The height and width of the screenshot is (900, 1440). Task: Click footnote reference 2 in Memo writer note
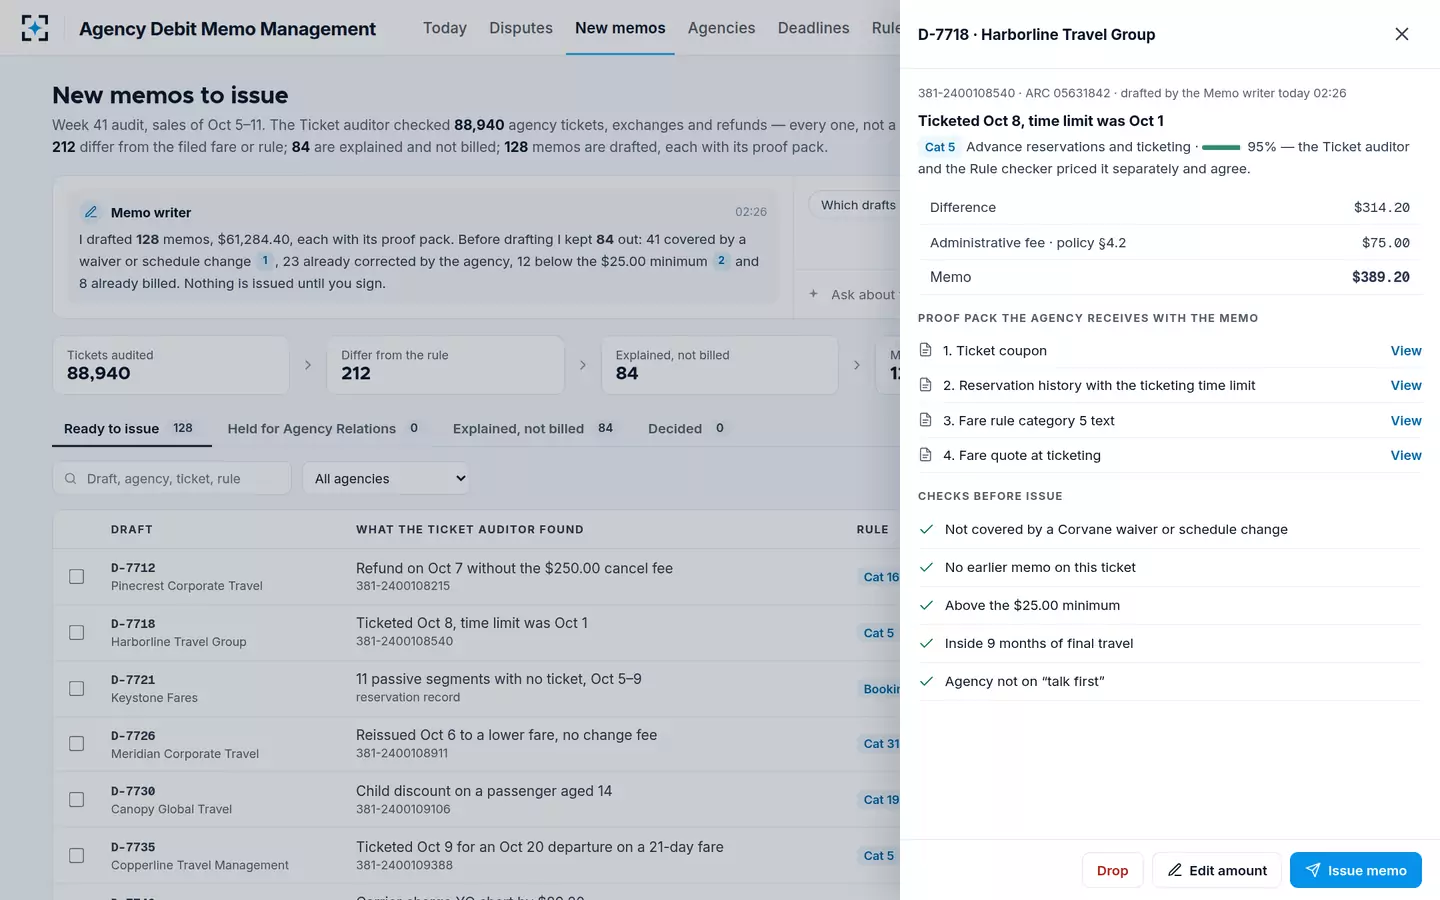[x=721, y=261]
